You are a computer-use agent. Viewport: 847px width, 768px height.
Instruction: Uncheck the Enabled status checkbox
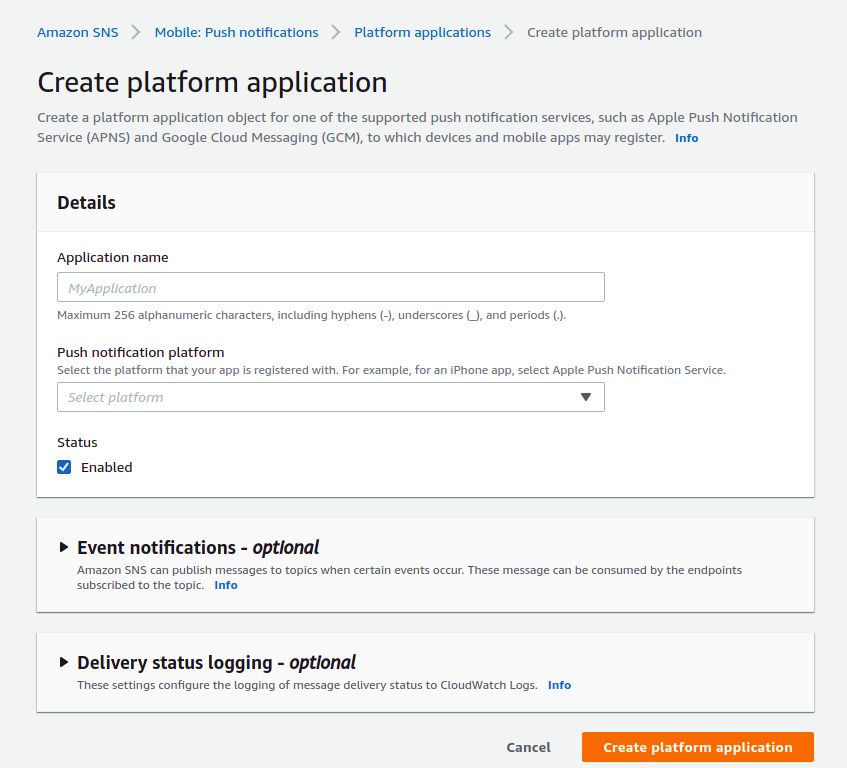pos(64,467)
